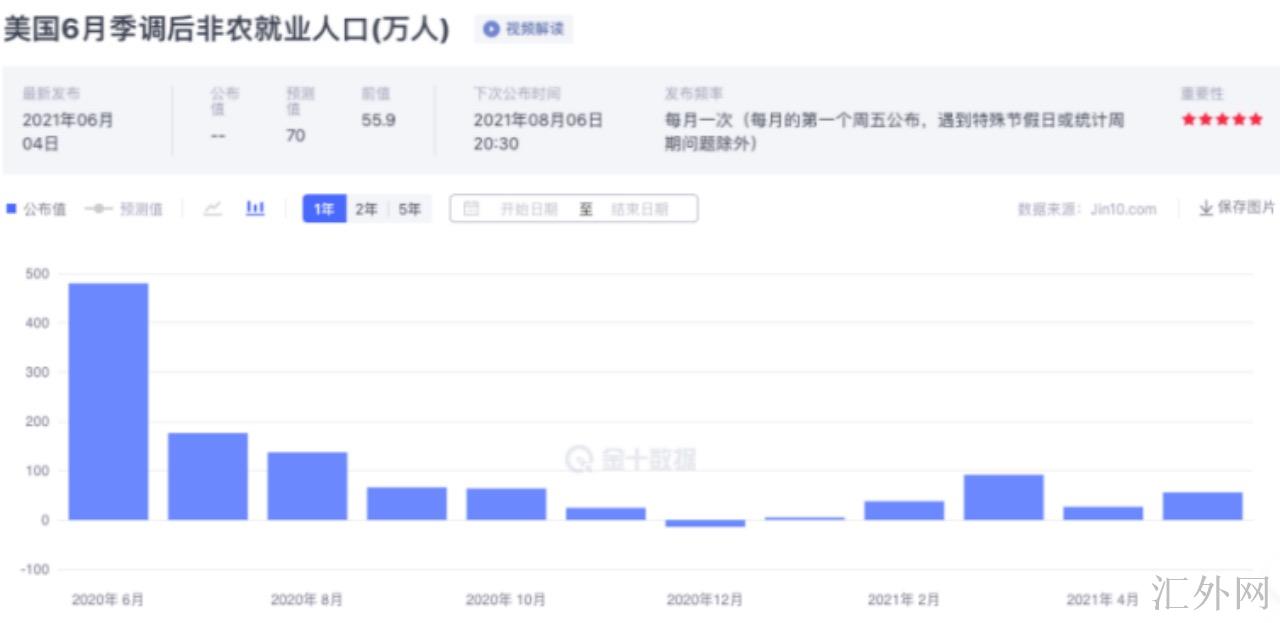Viewport: 1280px width, 623px height.
Task: Click the 2021年3月 bar near 100
Action: coord(1003,497)
